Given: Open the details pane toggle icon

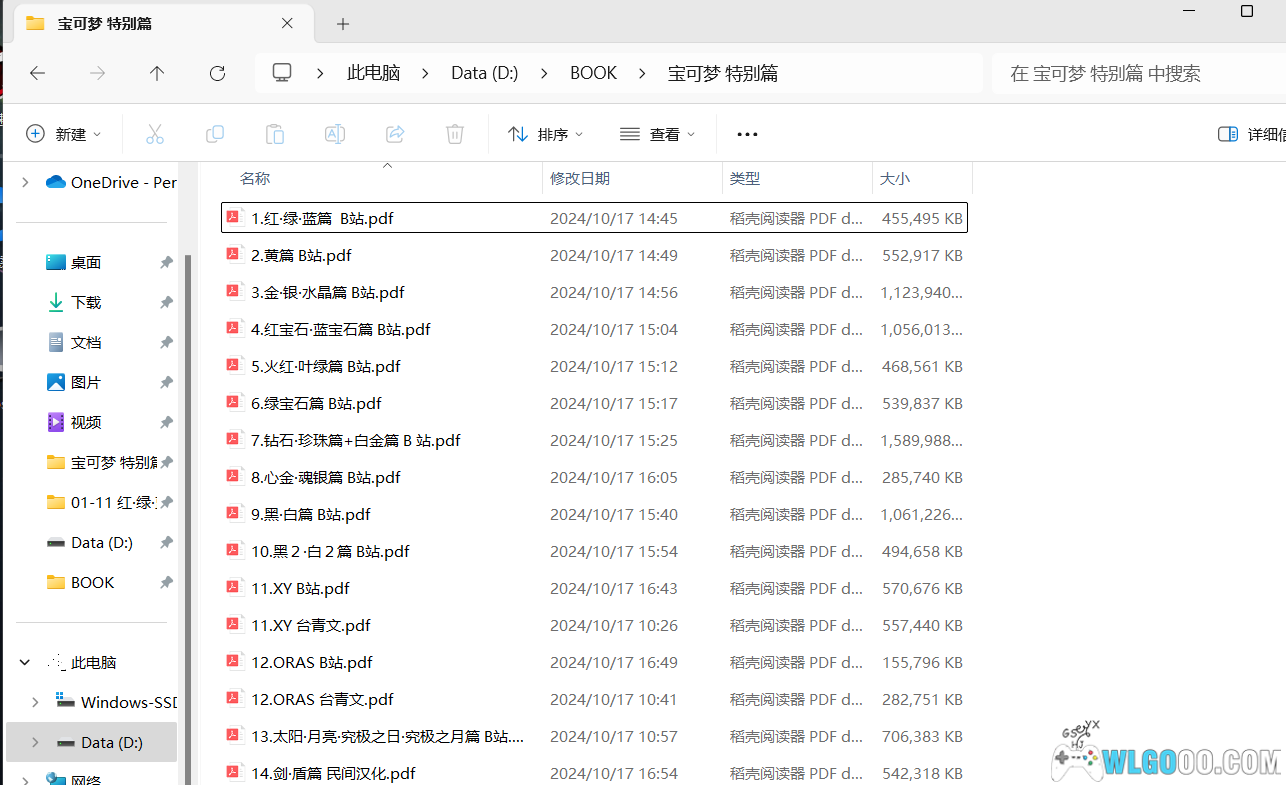Looking at the screenshot, I should (1228, 133).
